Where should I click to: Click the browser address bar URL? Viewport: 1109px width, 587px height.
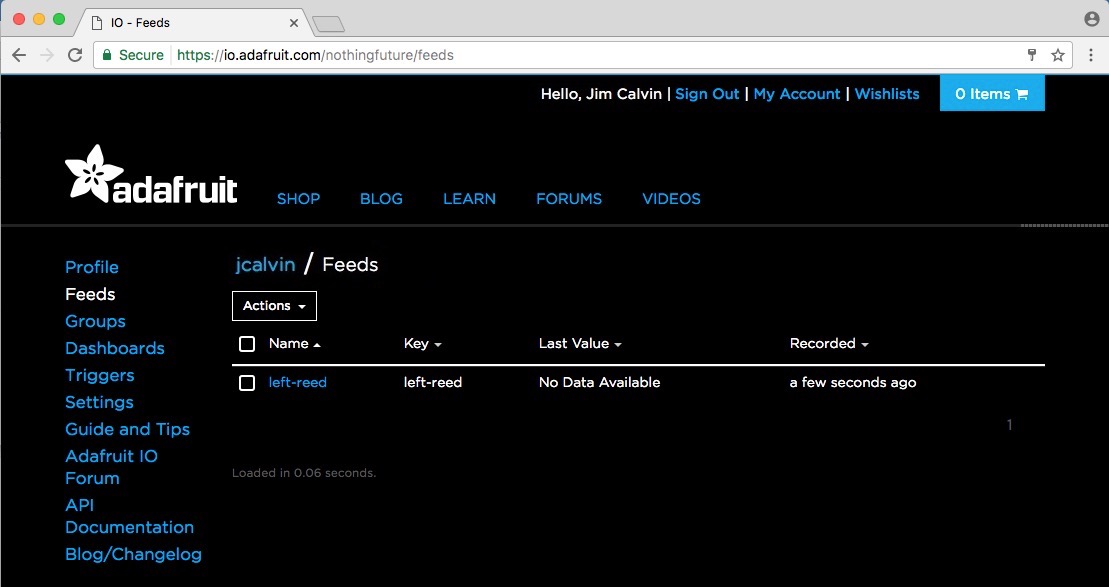[315, 55]
